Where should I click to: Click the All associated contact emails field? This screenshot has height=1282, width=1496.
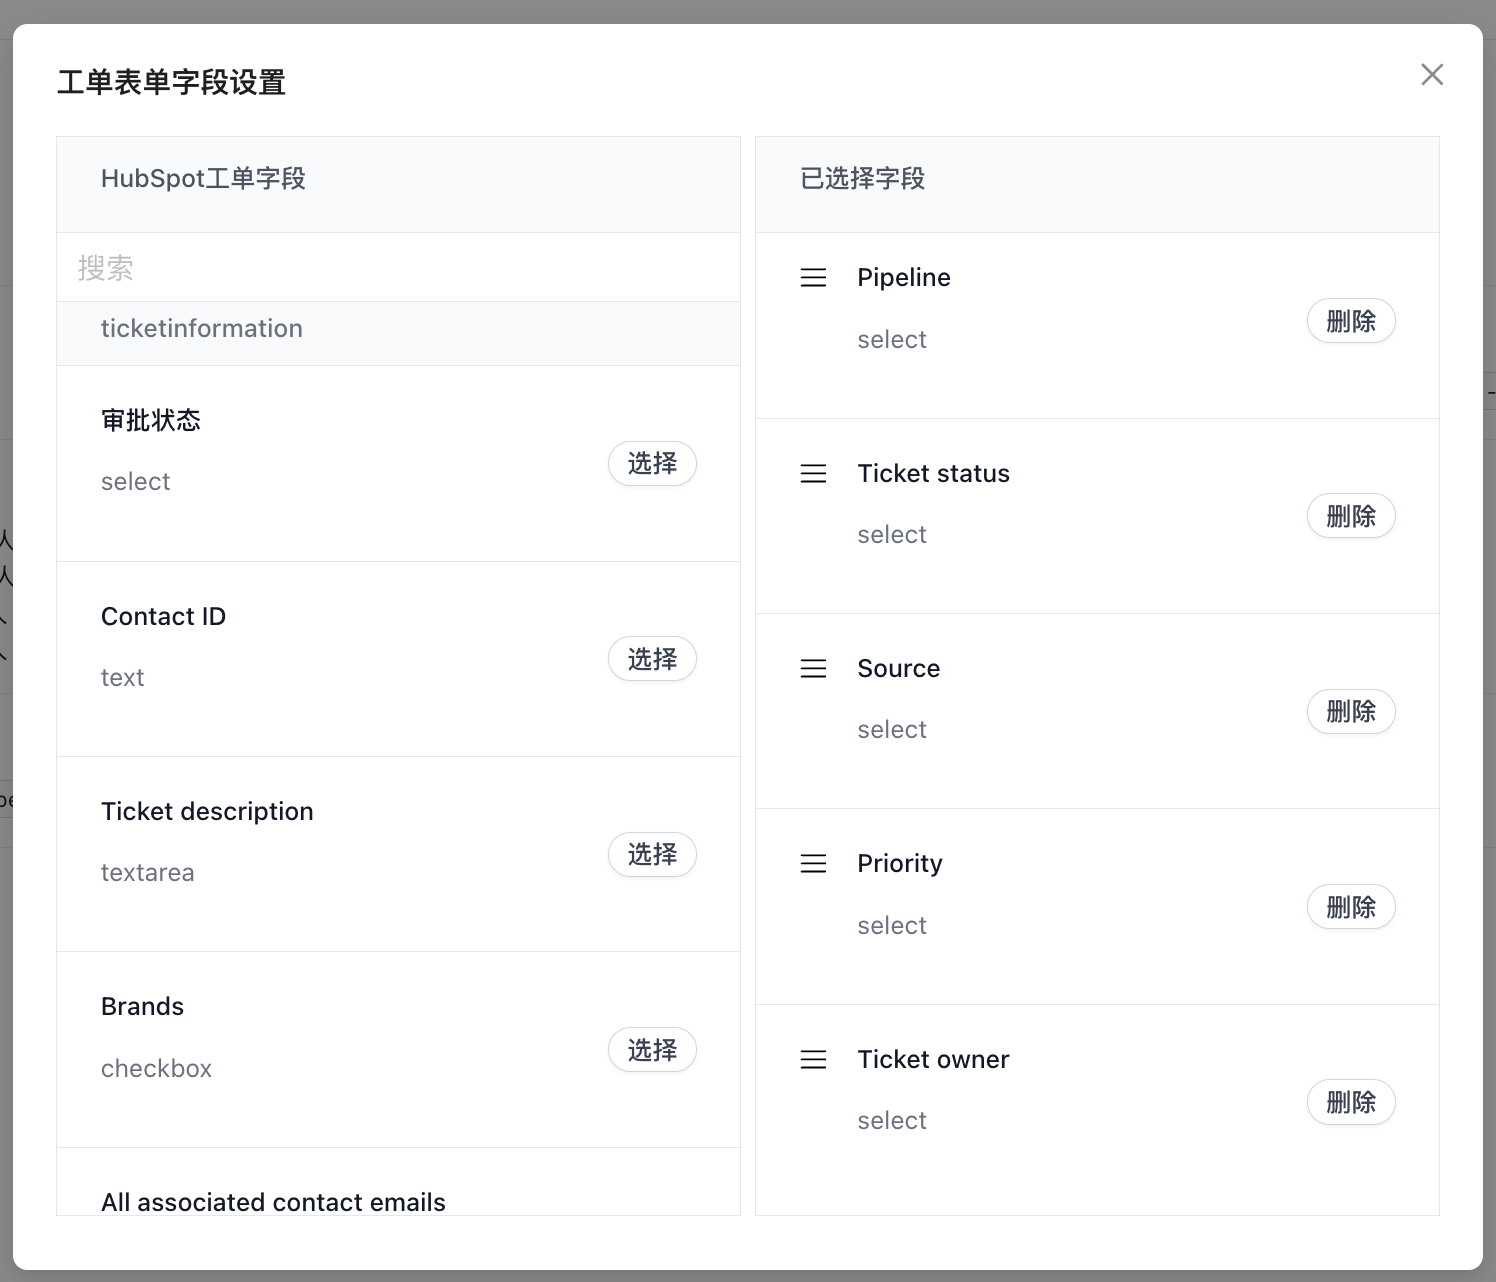click(x=273, y=1201)
